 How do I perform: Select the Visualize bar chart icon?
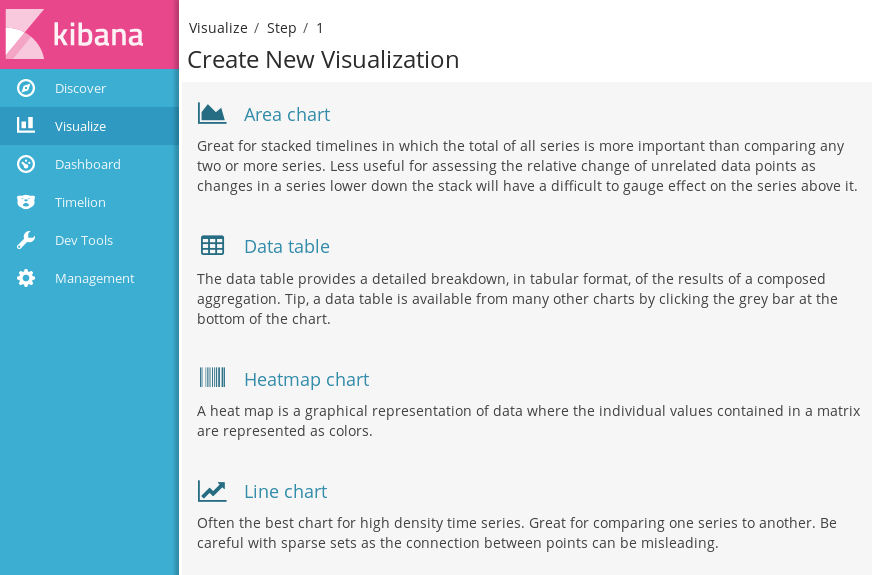pos(26,125)
